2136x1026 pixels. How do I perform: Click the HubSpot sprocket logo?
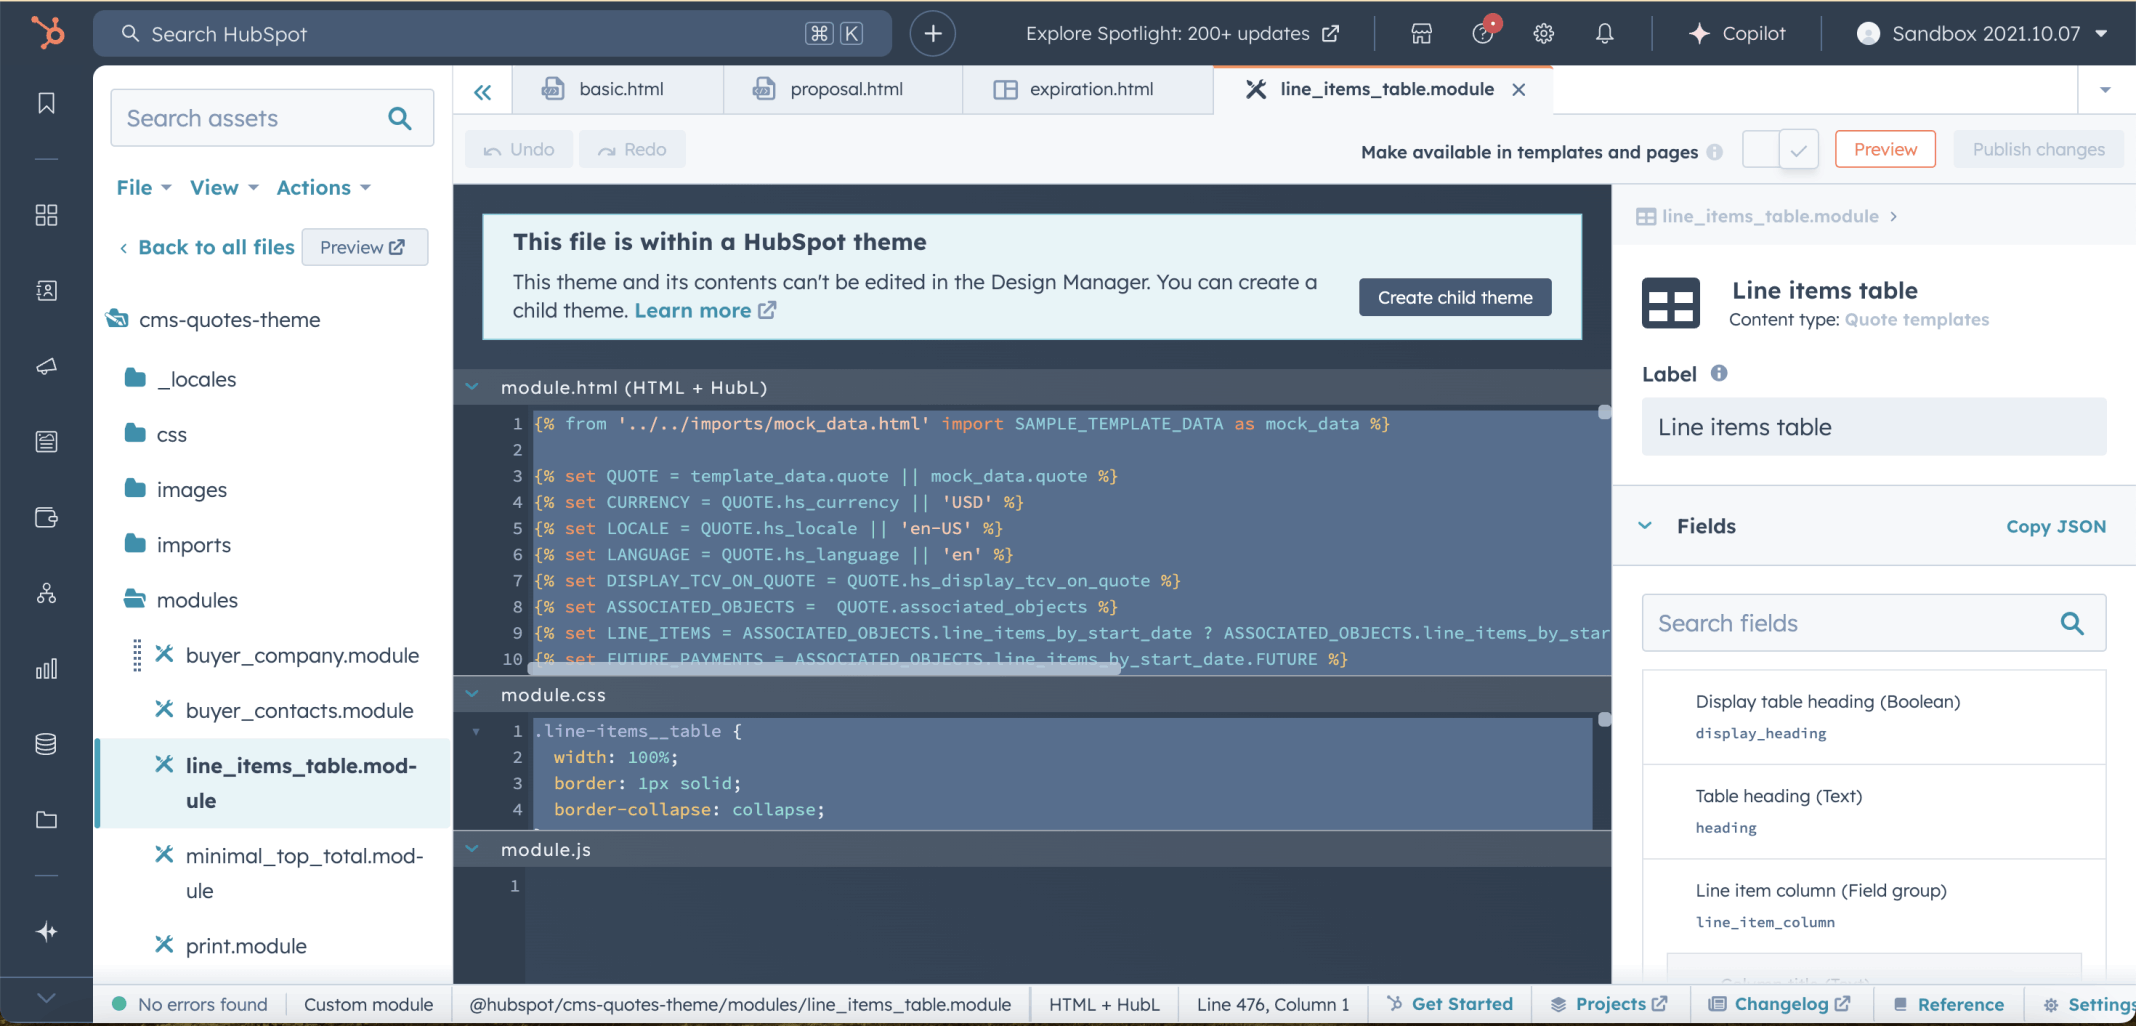[47, 33]
